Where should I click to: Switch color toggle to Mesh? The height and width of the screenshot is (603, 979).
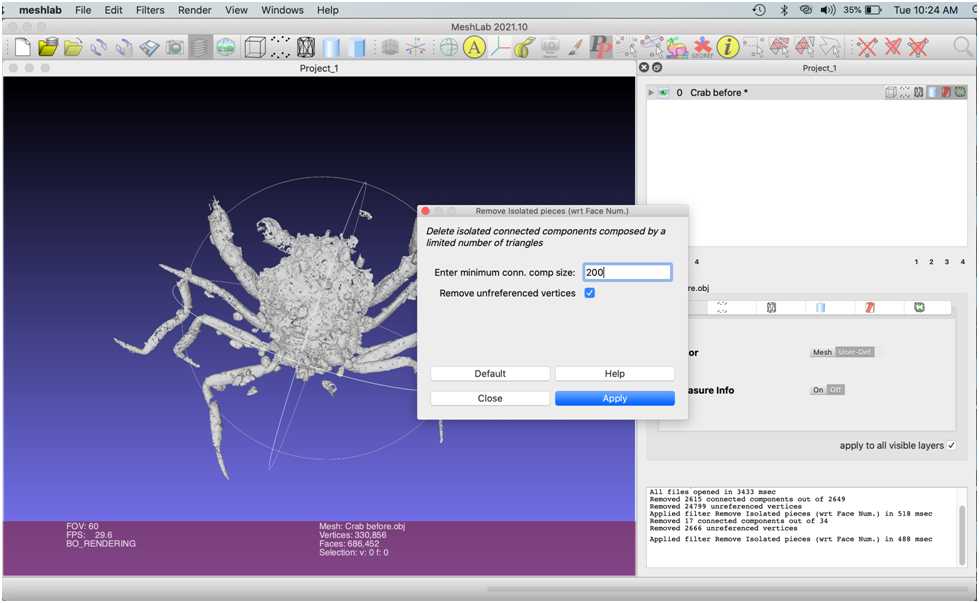pos(822,352)
